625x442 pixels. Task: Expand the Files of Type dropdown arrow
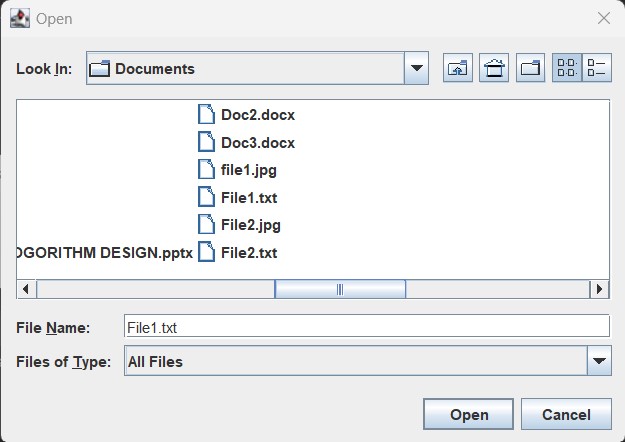coord(599,361)
